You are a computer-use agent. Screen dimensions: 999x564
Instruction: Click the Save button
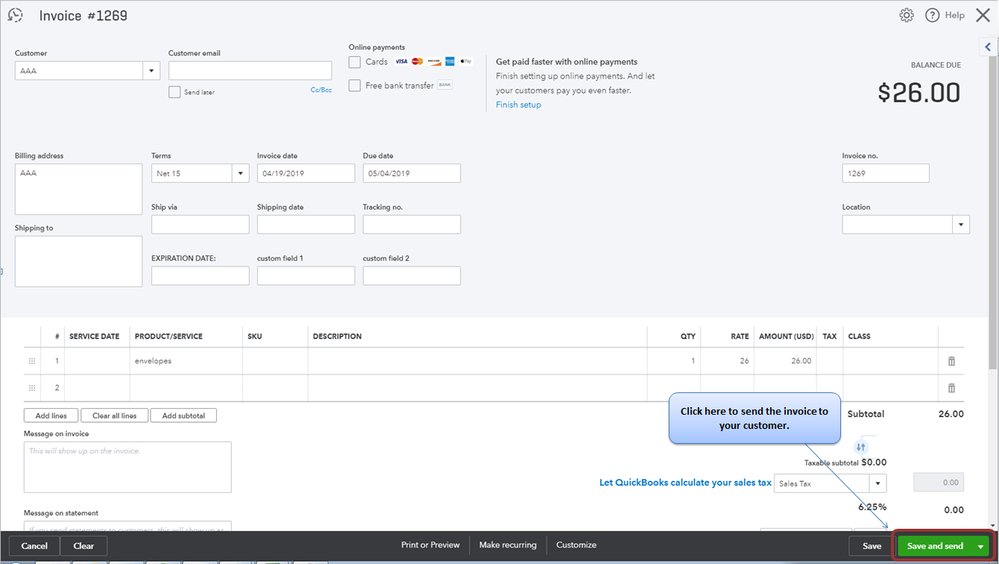[872, 546]
